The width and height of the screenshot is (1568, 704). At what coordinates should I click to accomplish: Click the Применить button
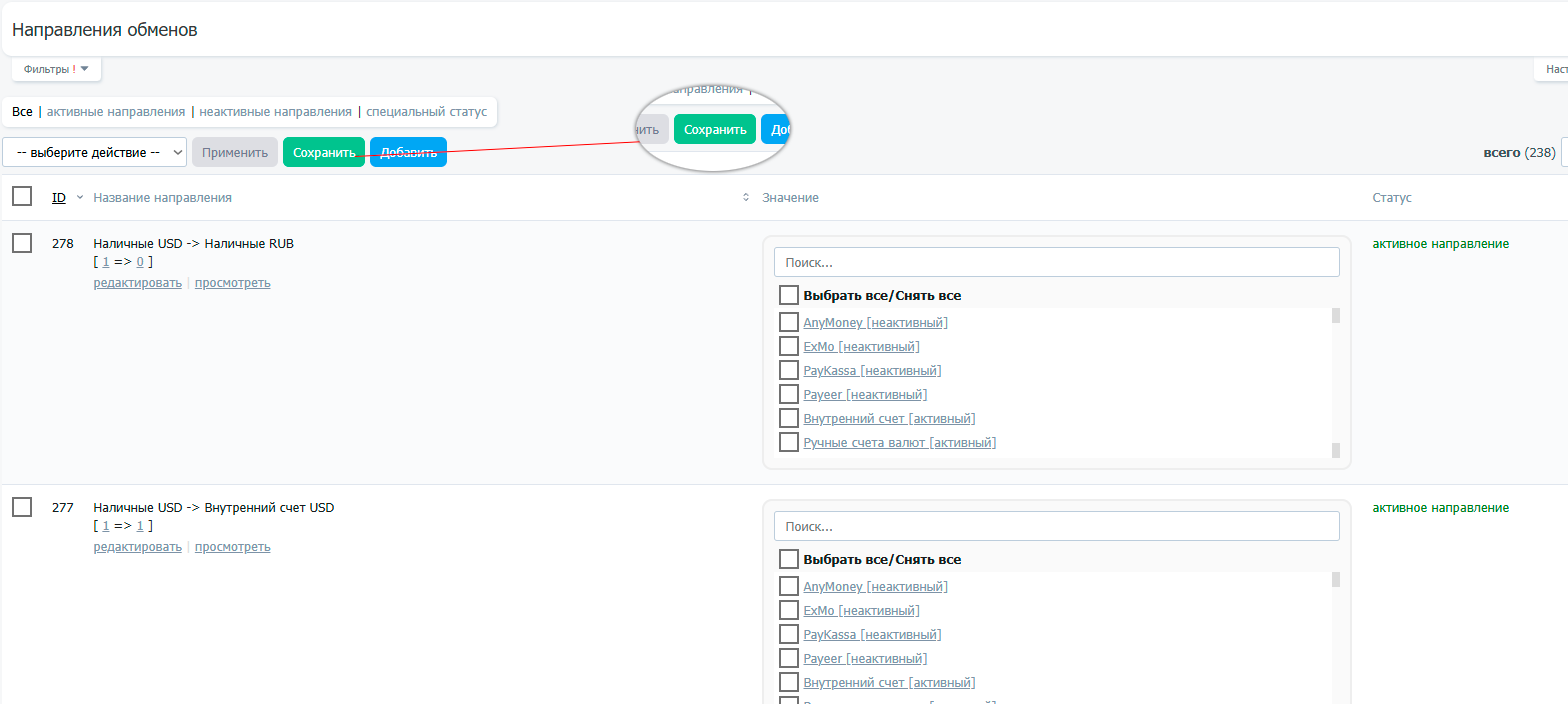[235, 153]
